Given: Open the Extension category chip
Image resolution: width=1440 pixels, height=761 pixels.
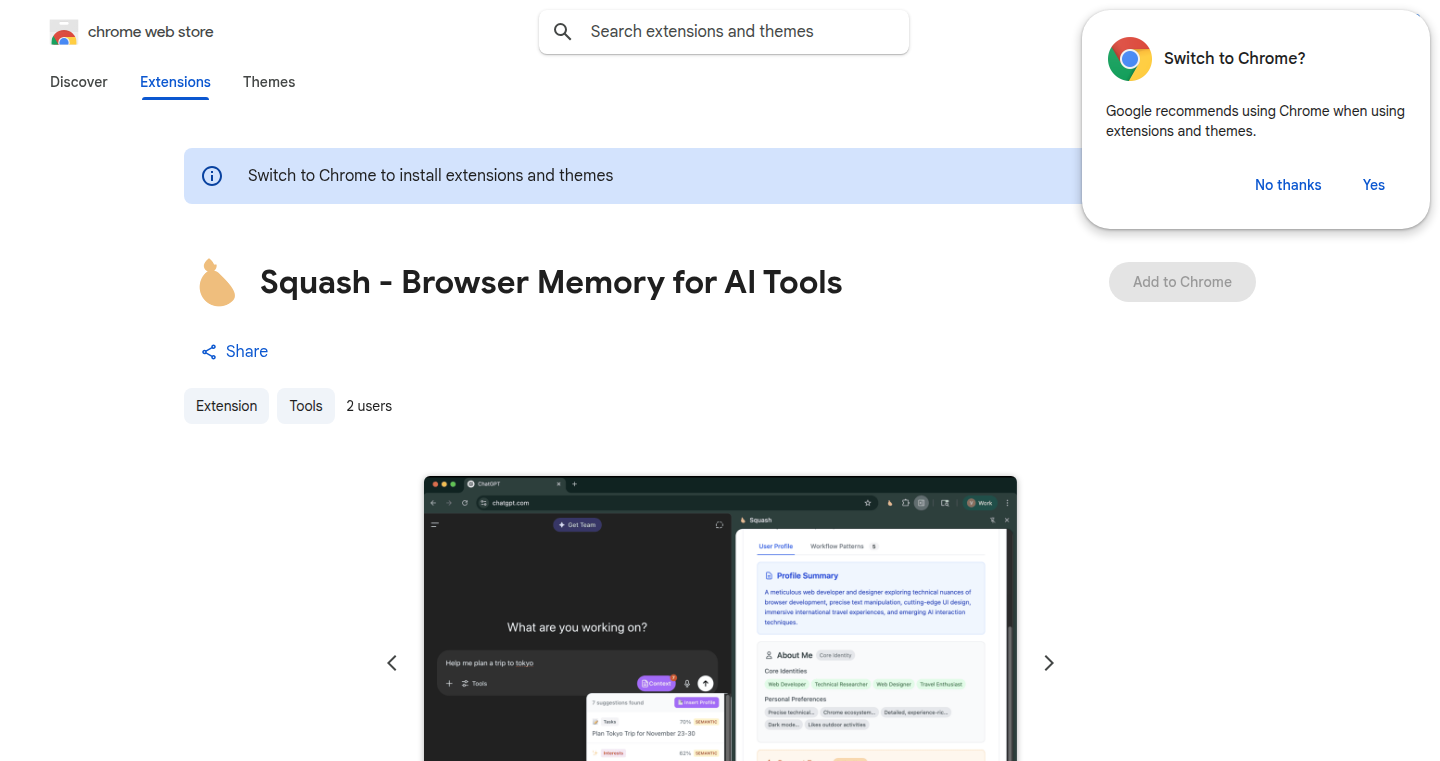Looking at the screenshot, I should click(x=226, y=406).
